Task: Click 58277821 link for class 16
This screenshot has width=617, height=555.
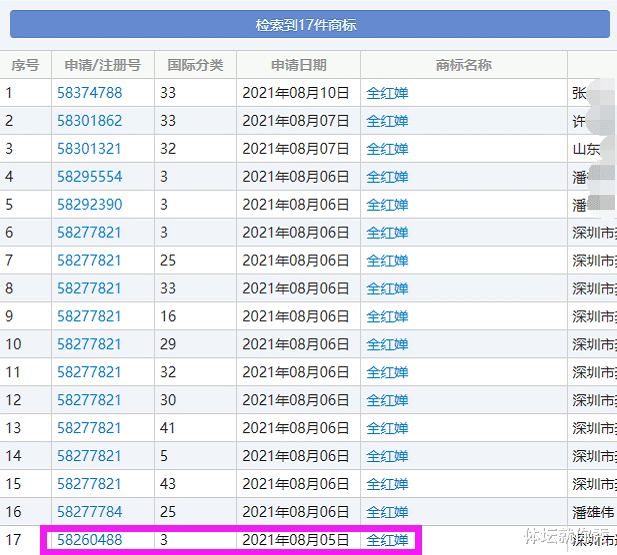Action: (x=89, y=317)
